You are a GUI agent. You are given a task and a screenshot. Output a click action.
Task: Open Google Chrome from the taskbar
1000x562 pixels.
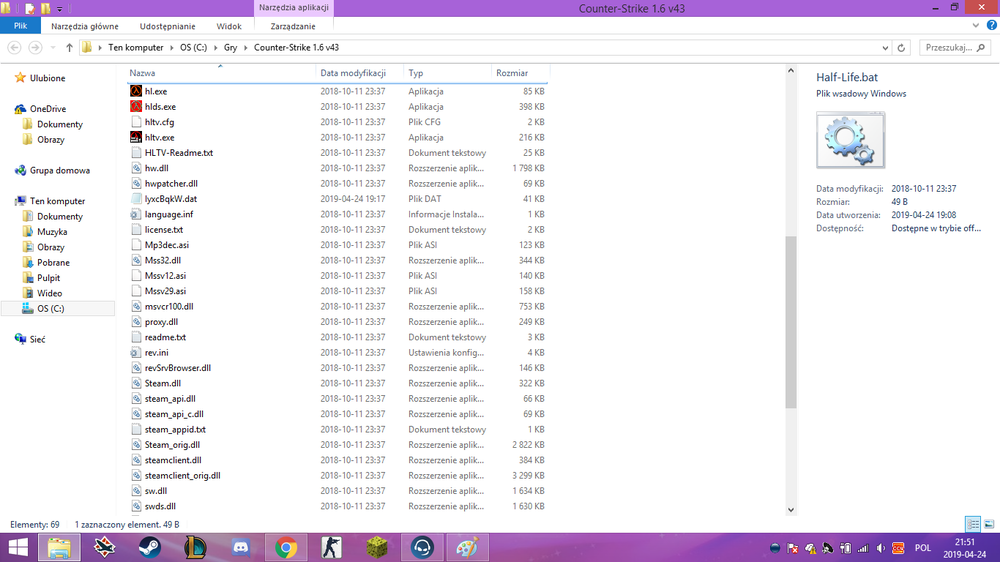click(286, 547)
